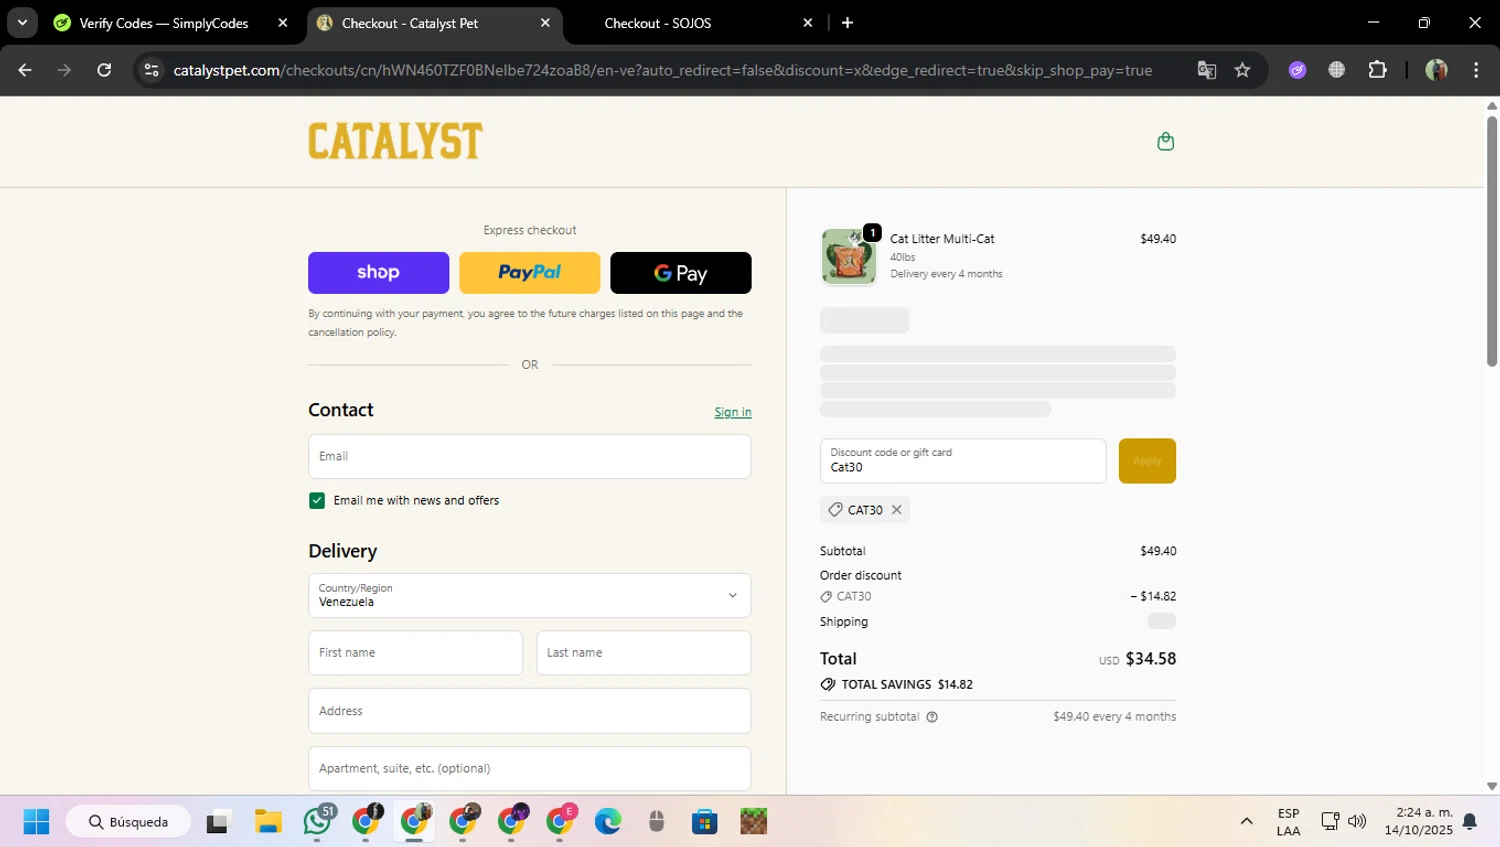Open the Windows Búsqueda search box
The width and height of the screenshot is (1500, 847).
[128, 822]
